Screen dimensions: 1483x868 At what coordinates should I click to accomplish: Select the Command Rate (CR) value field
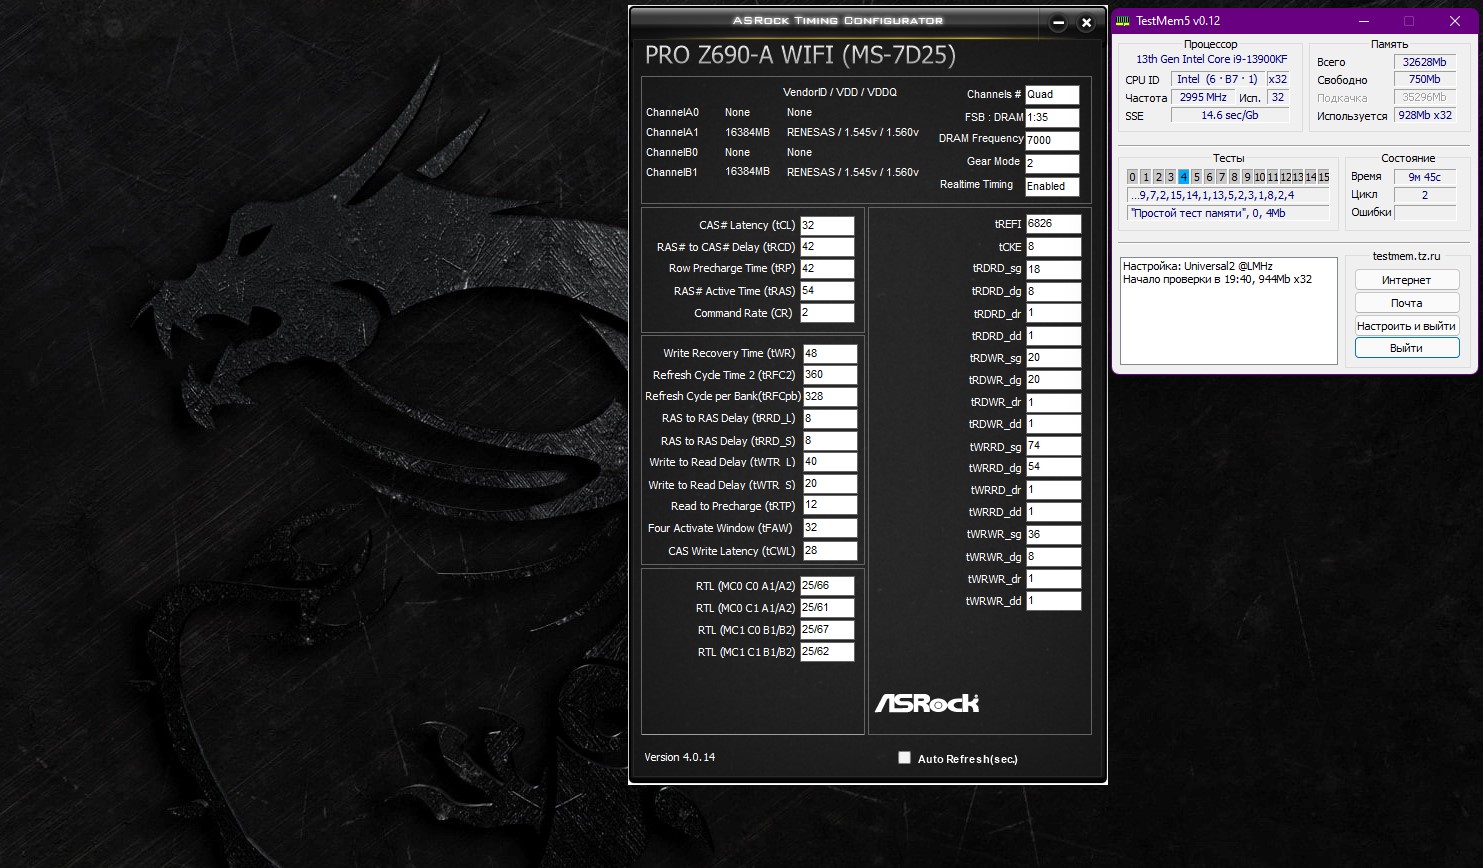pos(827,313)
